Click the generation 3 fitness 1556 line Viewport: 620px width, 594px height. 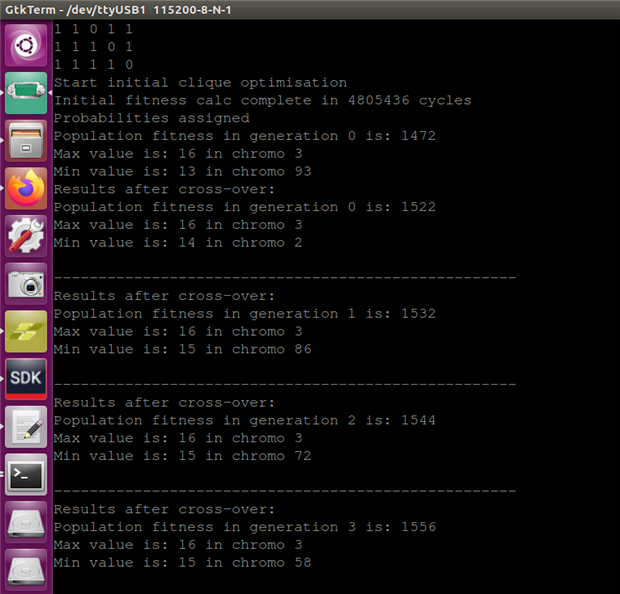pos(245,527)
